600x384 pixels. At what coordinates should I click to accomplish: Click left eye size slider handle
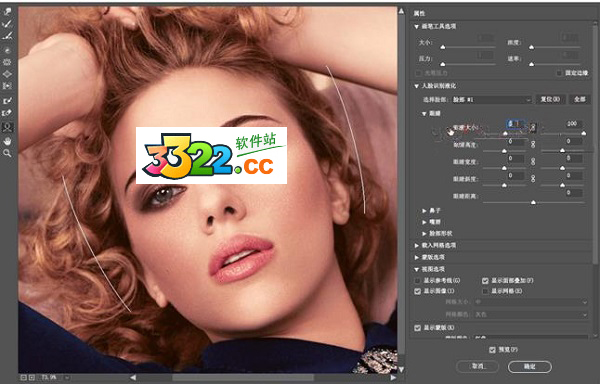(505, 133)
